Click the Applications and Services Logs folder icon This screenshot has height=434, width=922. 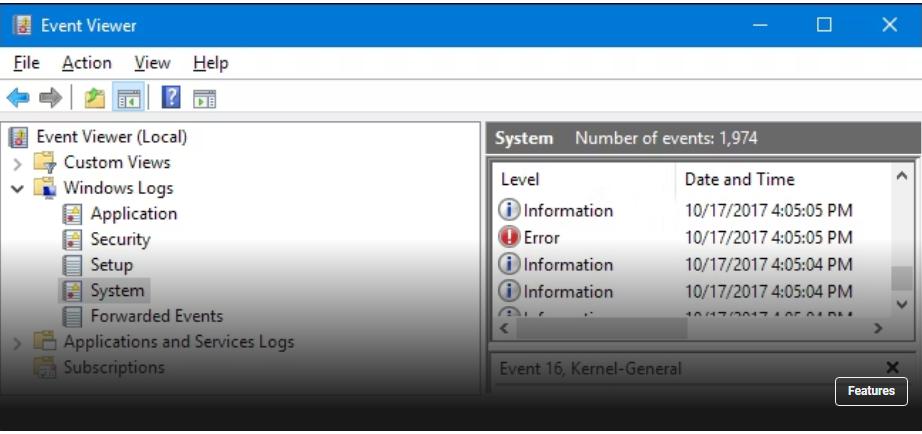click(45, 342)
